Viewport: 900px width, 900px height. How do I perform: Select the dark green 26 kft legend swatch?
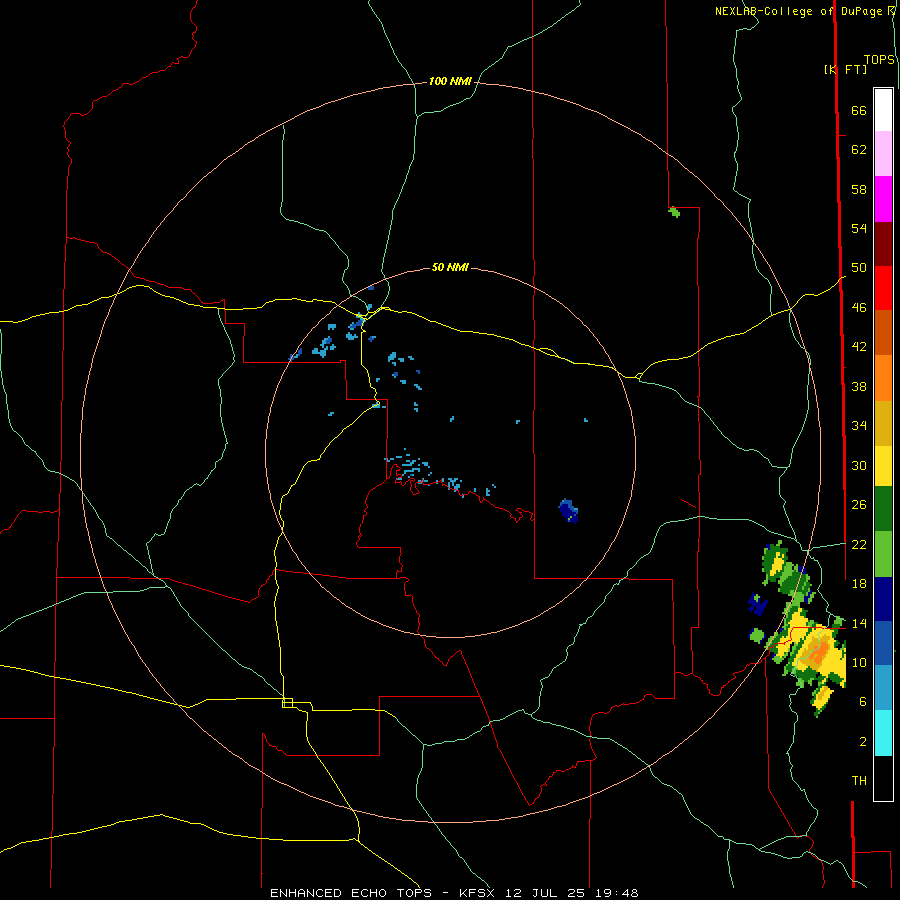click(883, 509)
